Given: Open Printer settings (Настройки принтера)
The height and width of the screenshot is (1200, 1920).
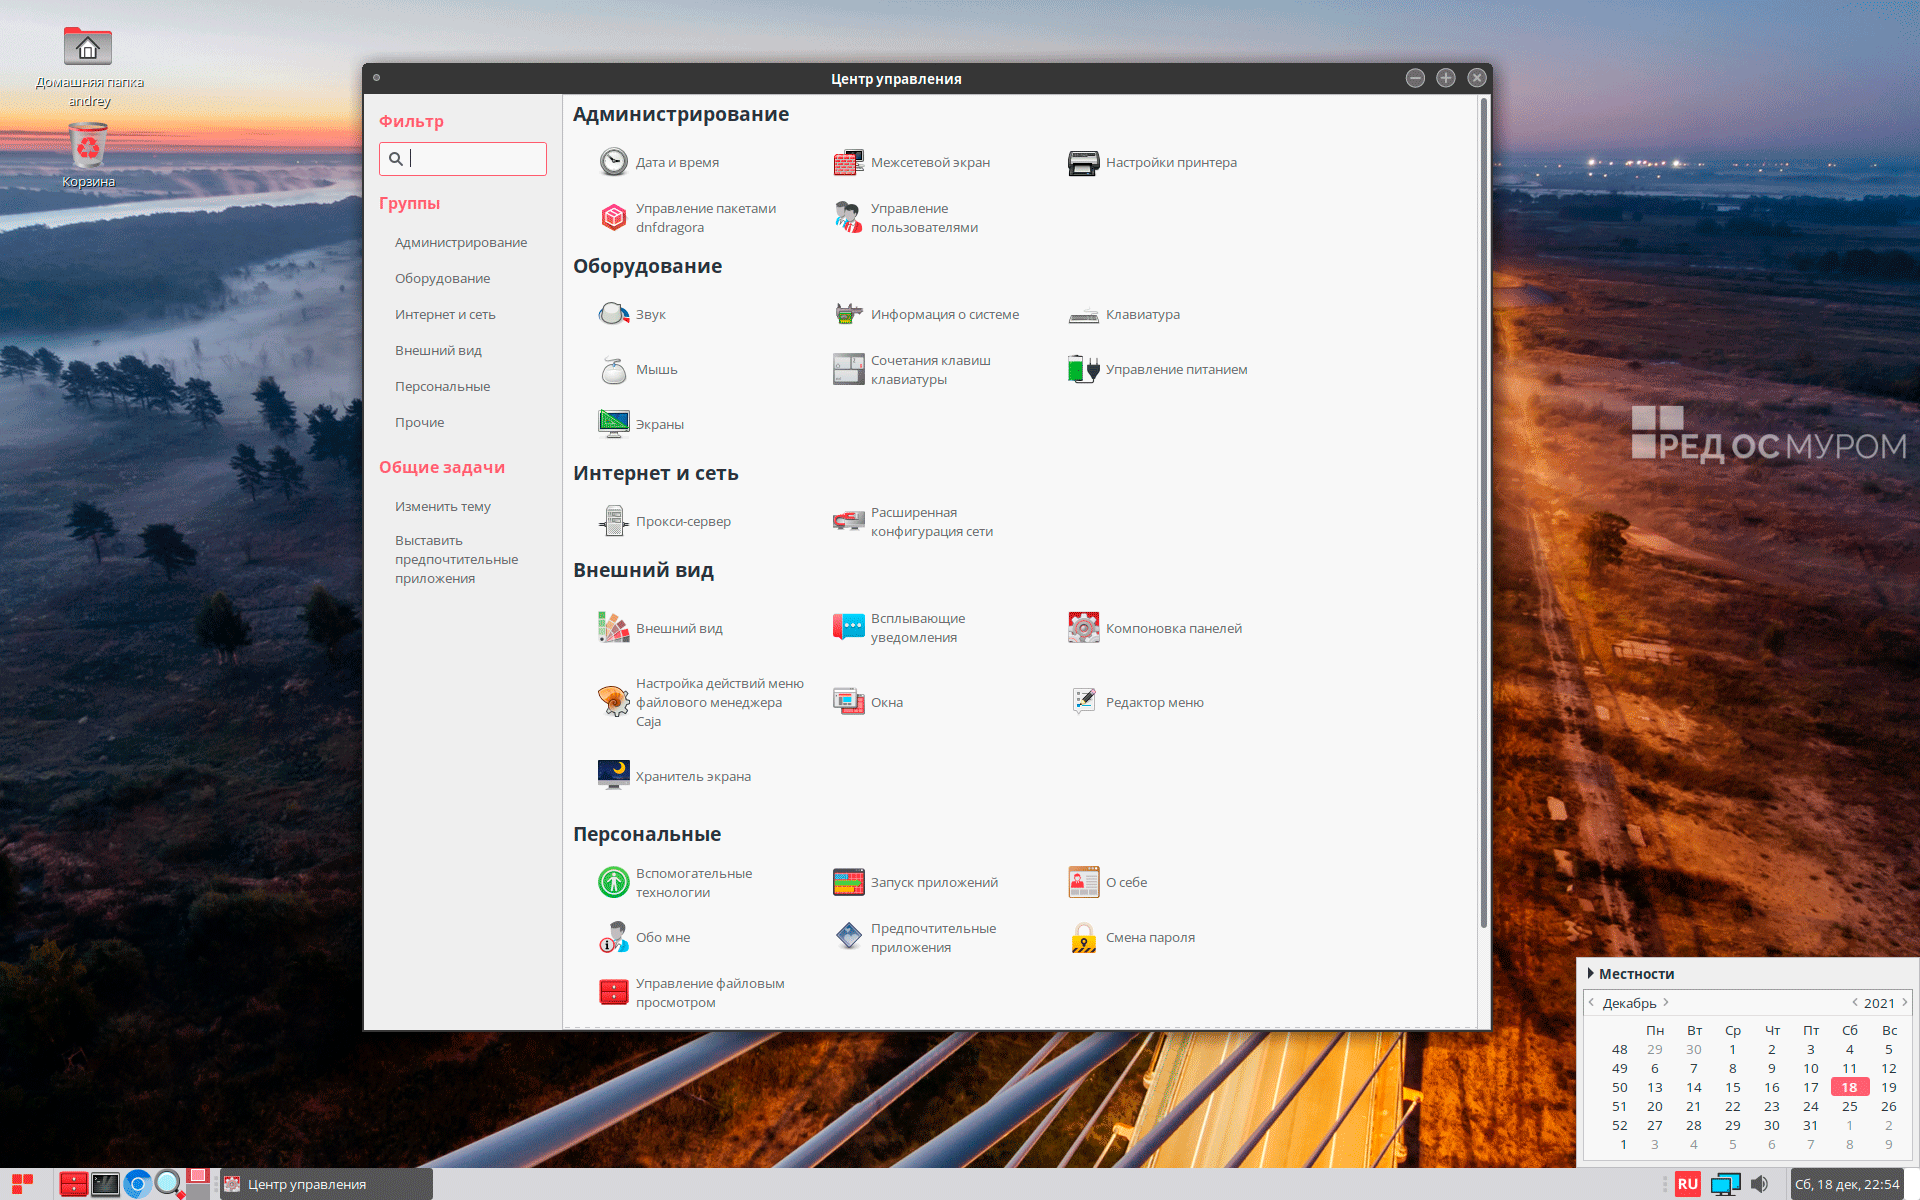Looking at the screenshot, I should point(1083,162).
